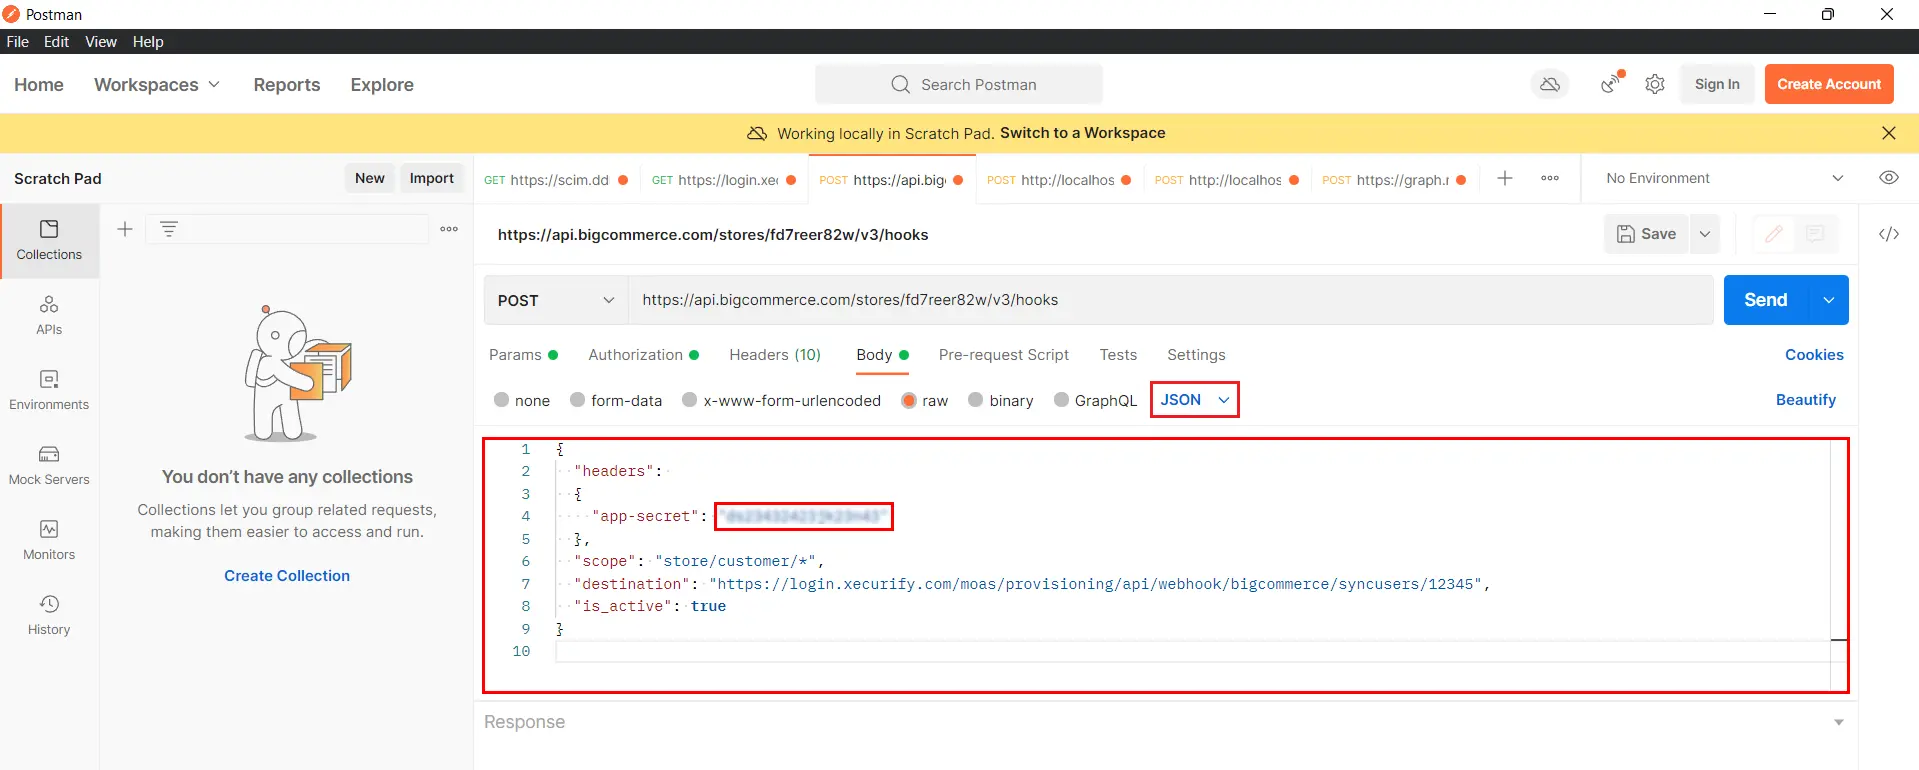Open the settings gear icon
1919x770 pixels.
1655,84
